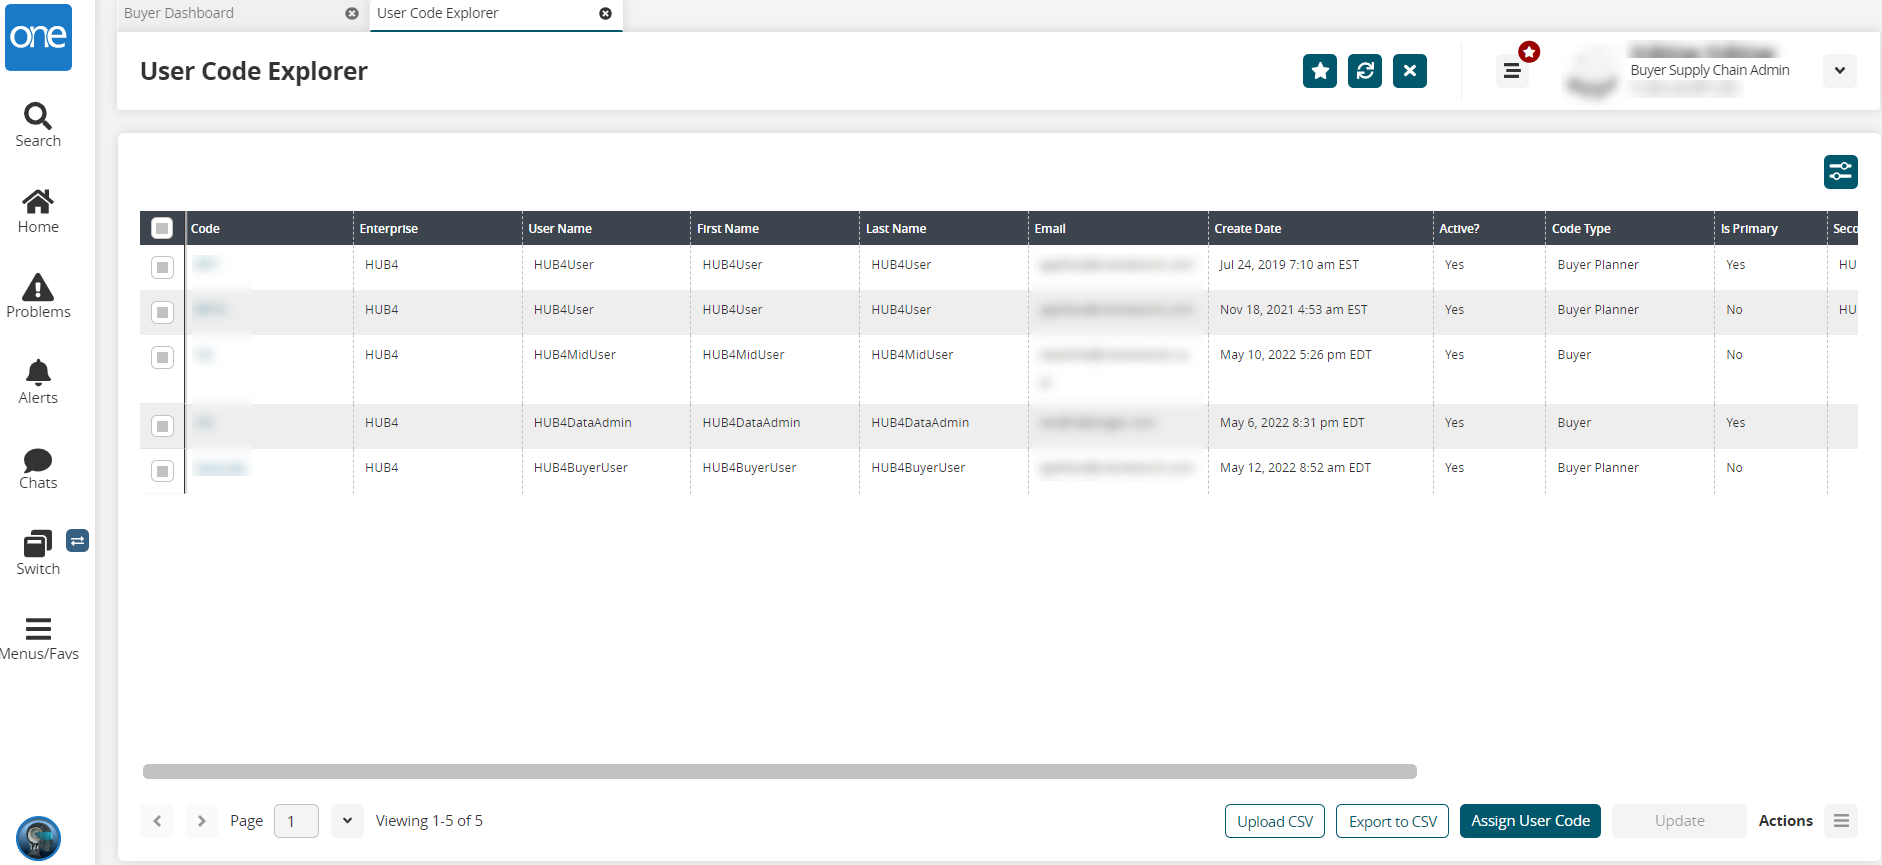This screenshot has height=865, width=1882.
Task: Open the Problems panel
Action: click(38, 297)
